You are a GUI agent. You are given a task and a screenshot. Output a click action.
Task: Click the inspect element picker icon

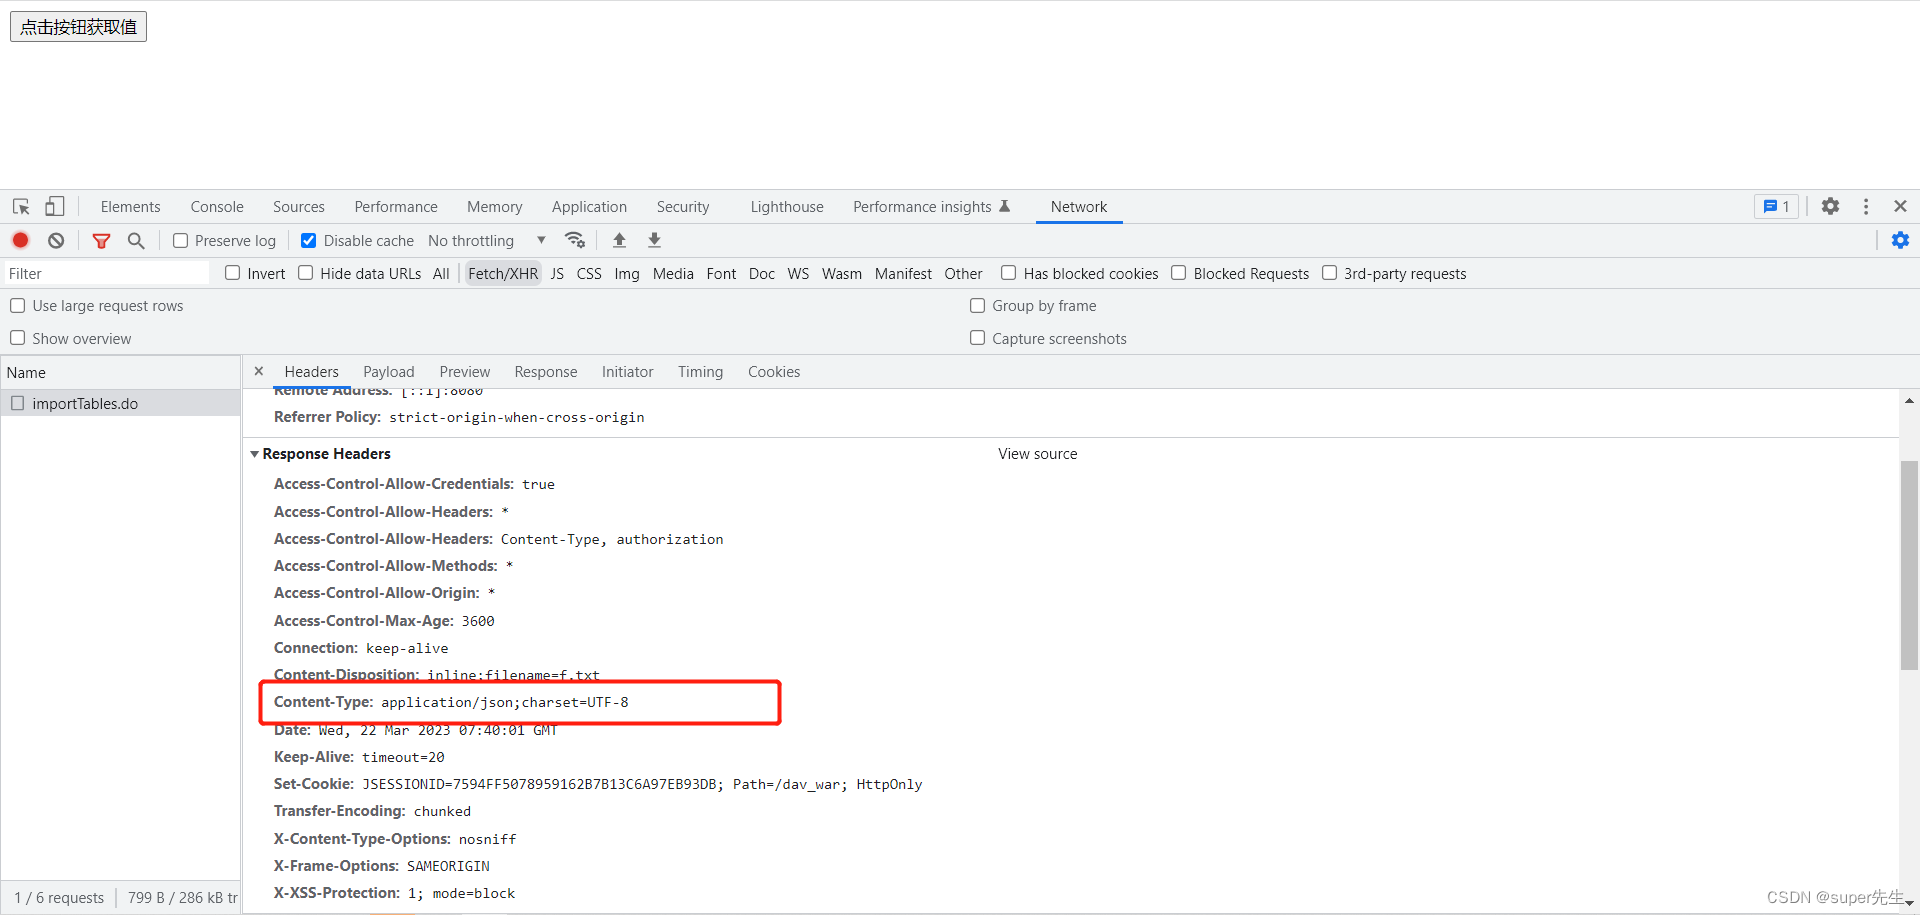pos(21,206)
